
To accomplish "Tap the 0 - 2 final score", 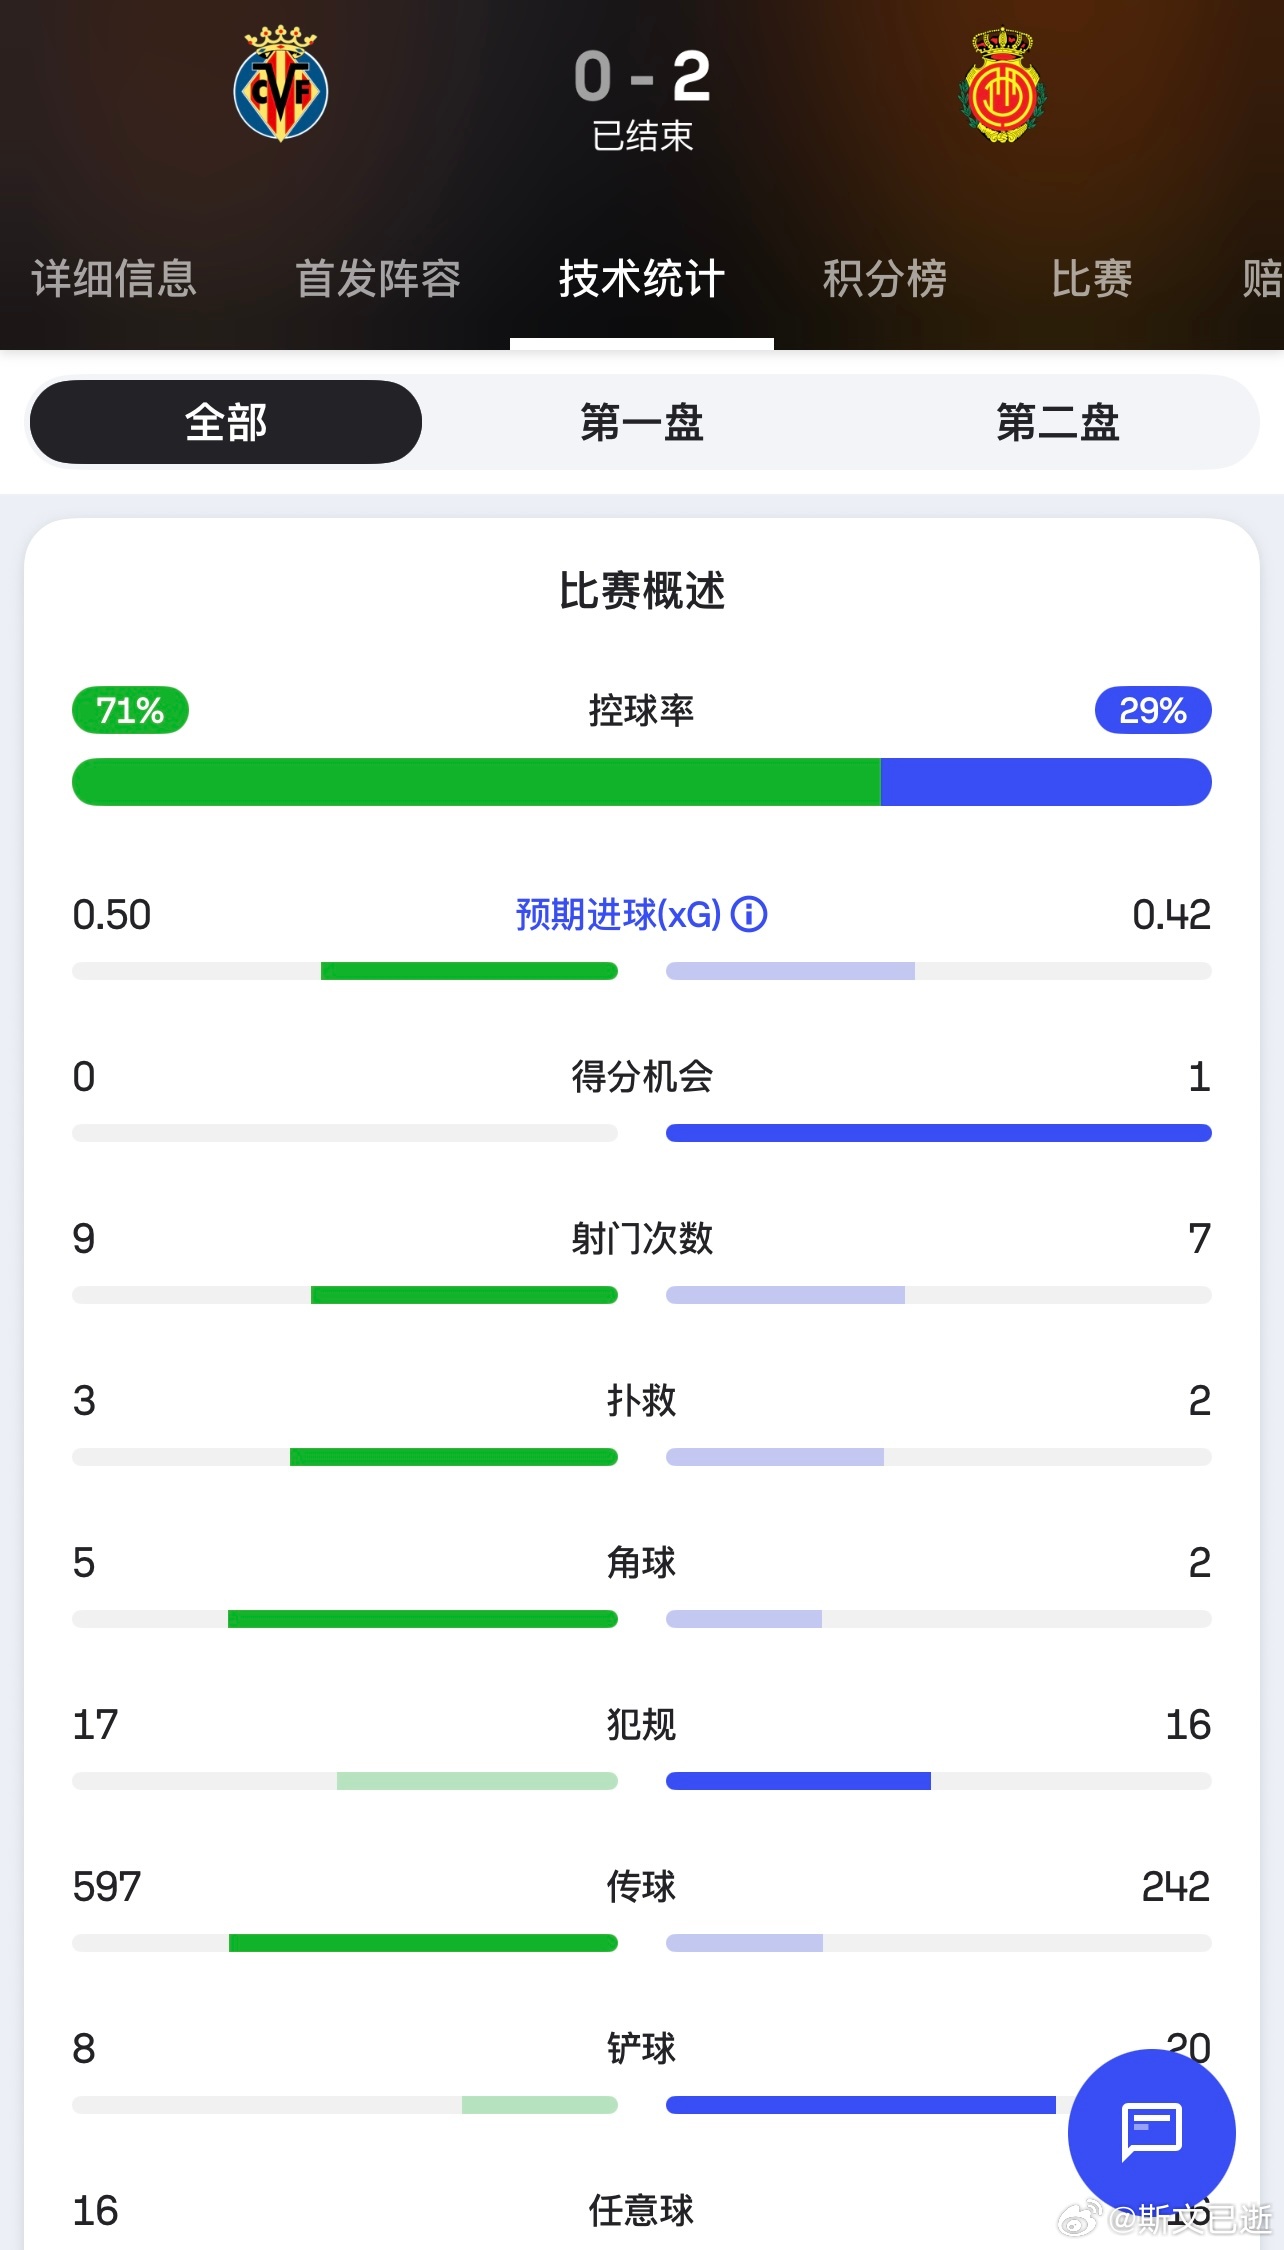I will [642, 76].
